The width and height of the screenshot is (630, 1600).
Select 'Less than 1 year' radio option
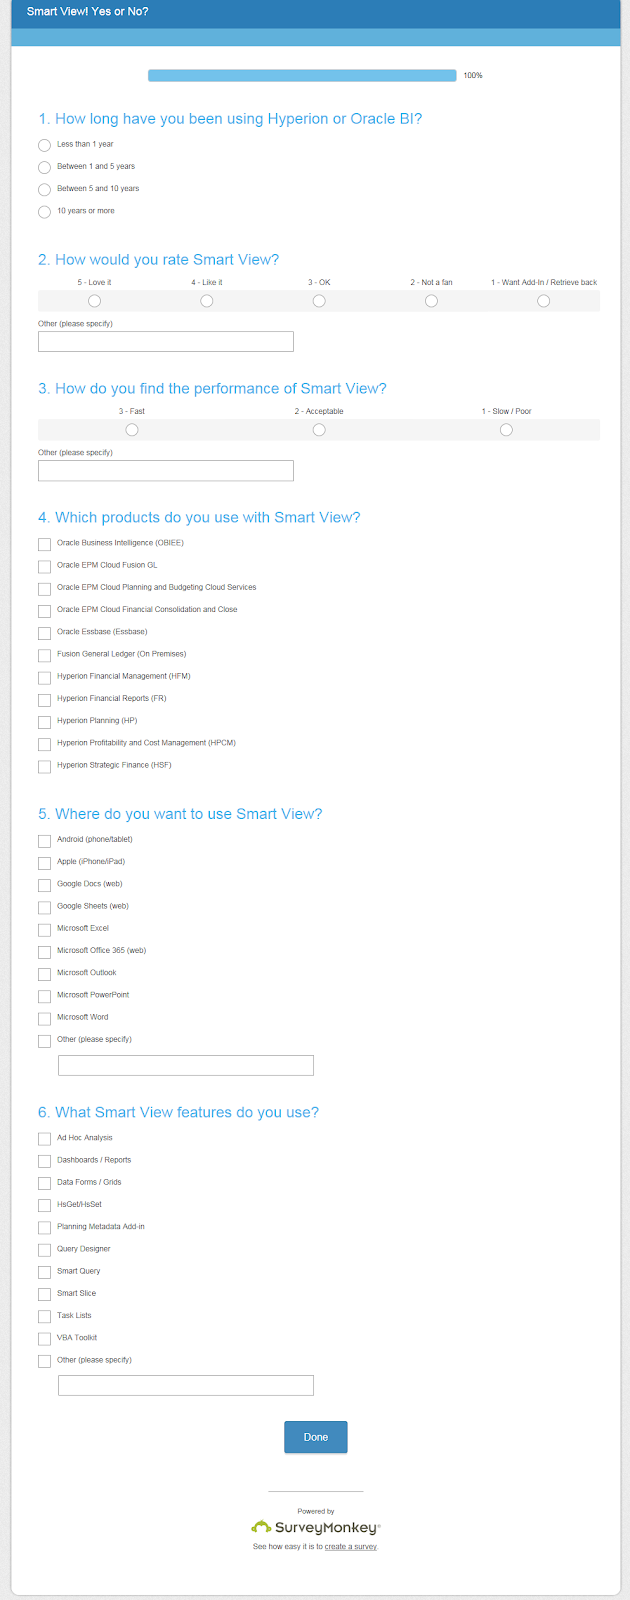(x=44, y=145)
